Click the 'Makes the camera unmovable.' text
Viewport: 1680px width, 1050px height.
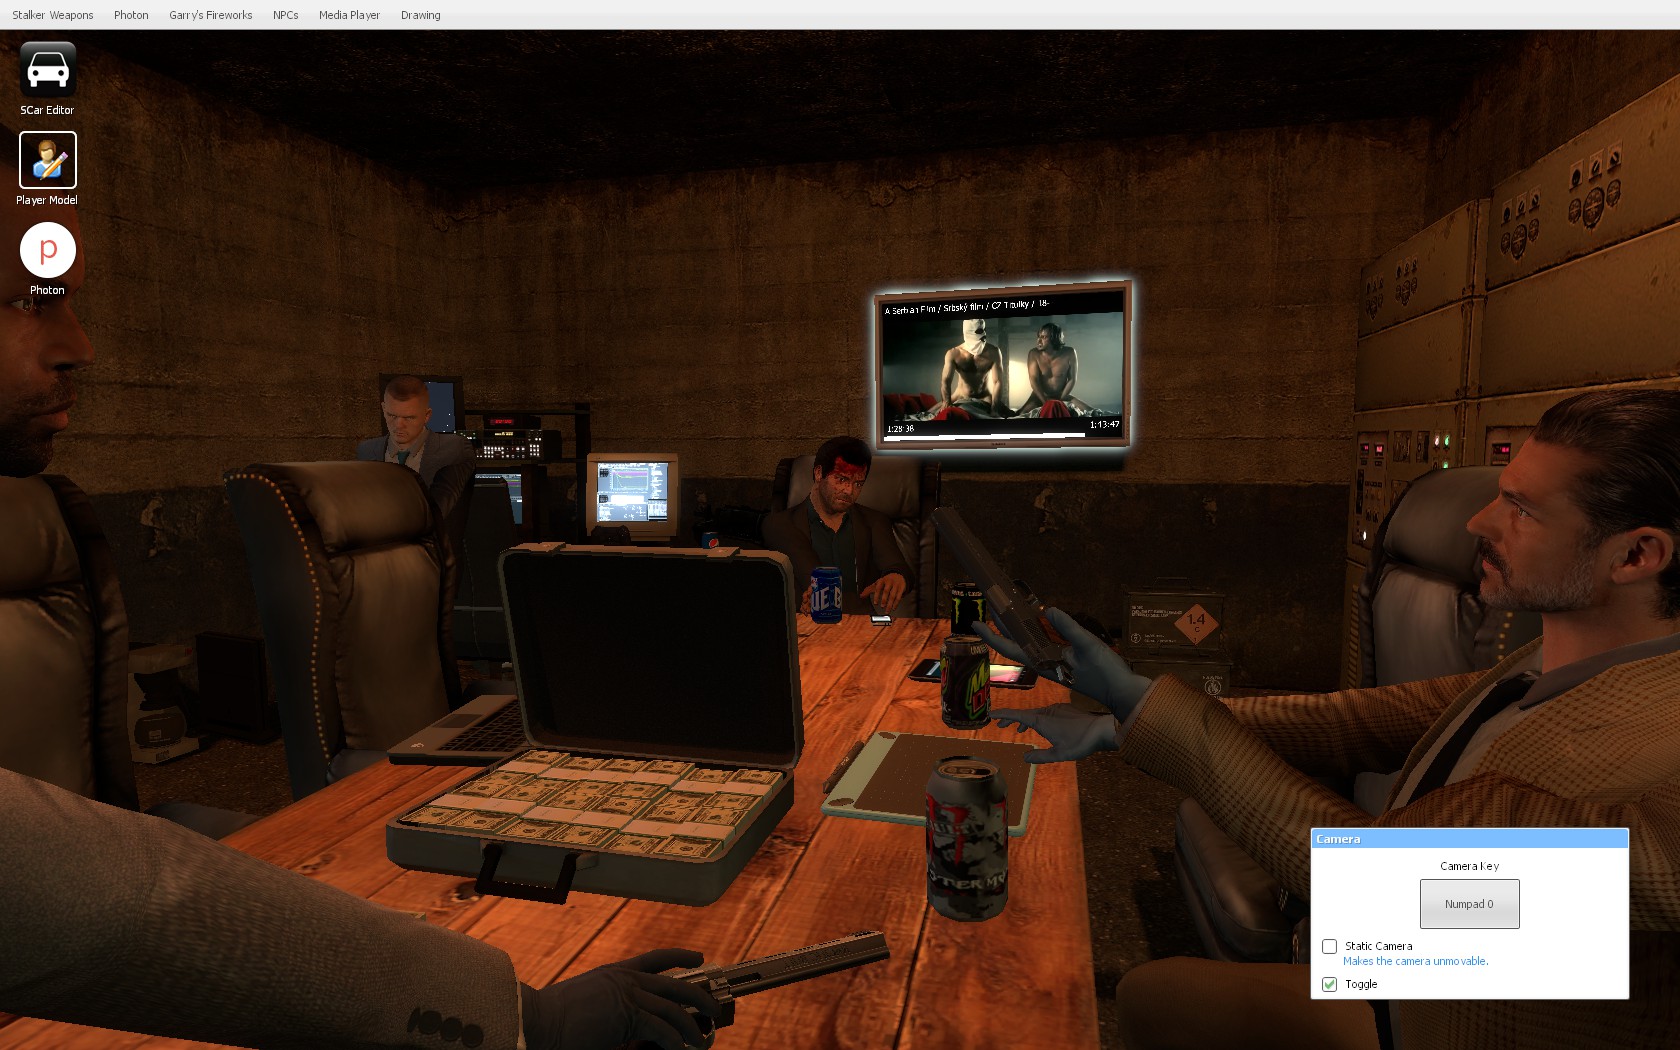(x=1415, y=961)
